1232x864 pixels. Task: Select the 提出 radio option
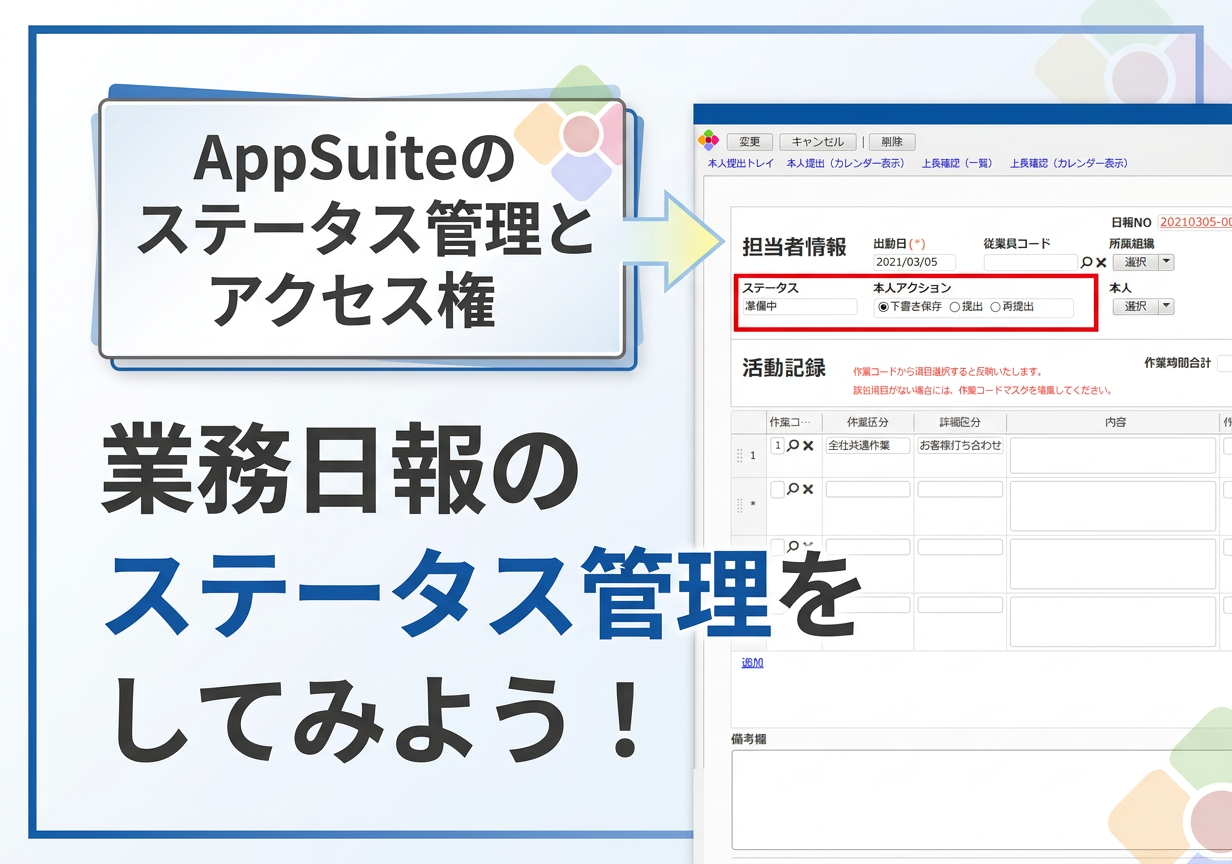click(x=955, y=307)
